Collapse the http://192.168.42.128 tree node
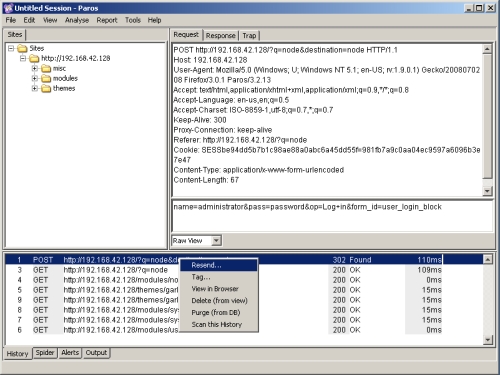This screenshot has height=375, width=500. (23, 59)
